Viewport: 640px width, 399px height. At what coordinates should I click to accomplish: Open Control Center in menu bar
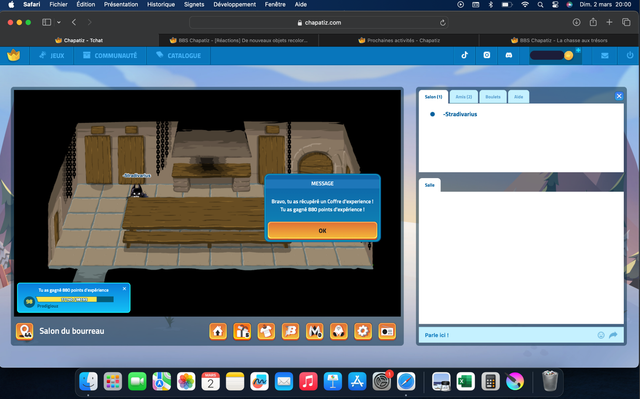tap(555, 4)
